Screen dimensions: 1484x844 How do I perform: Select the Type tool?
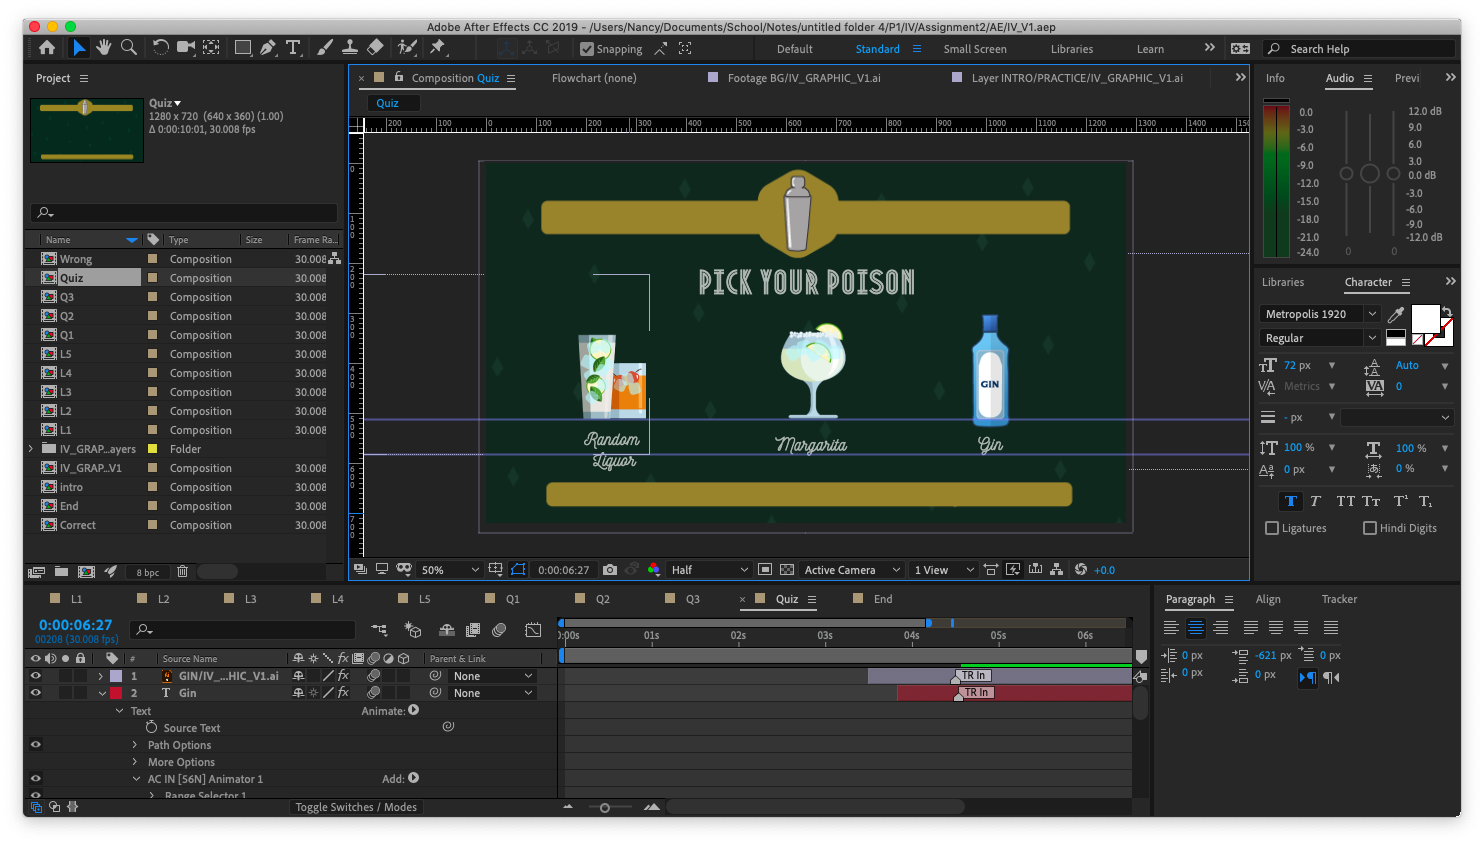point(293,47)
